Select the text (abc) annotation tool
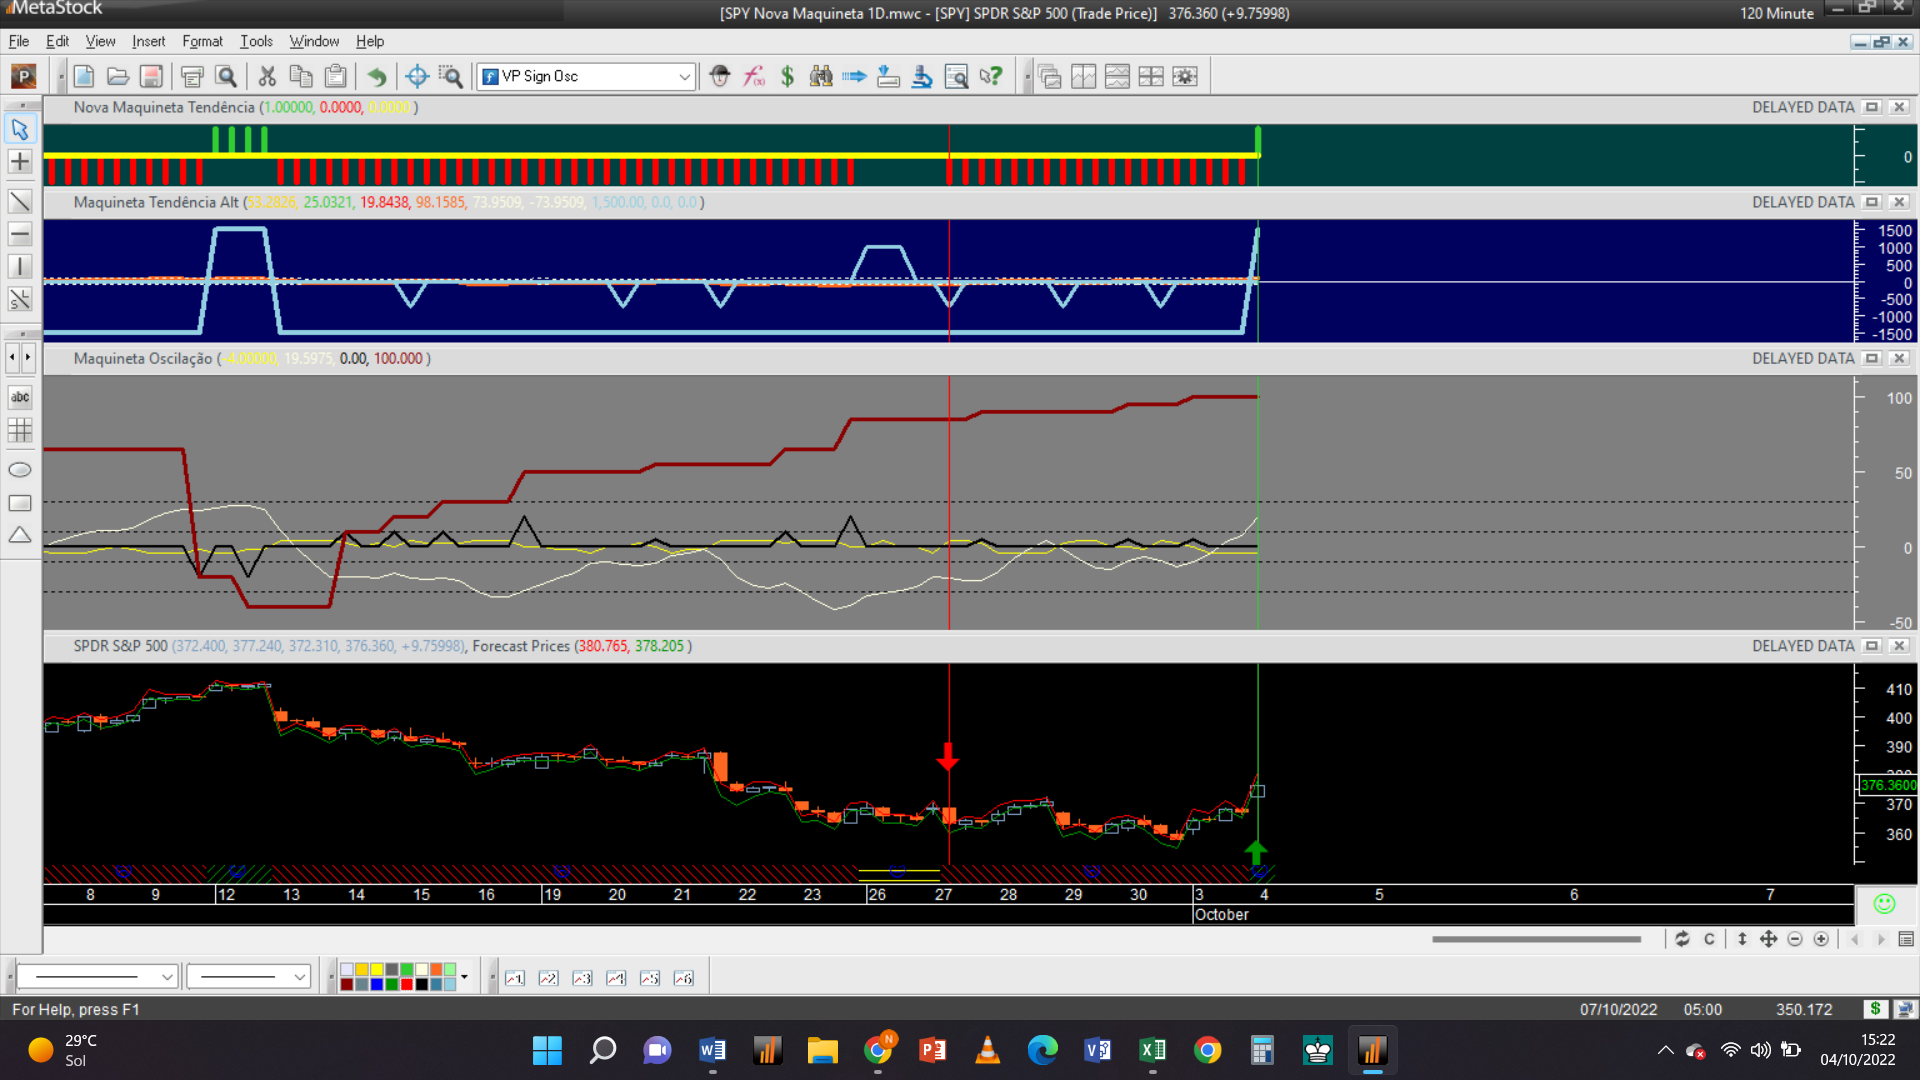 coord(20,397)
